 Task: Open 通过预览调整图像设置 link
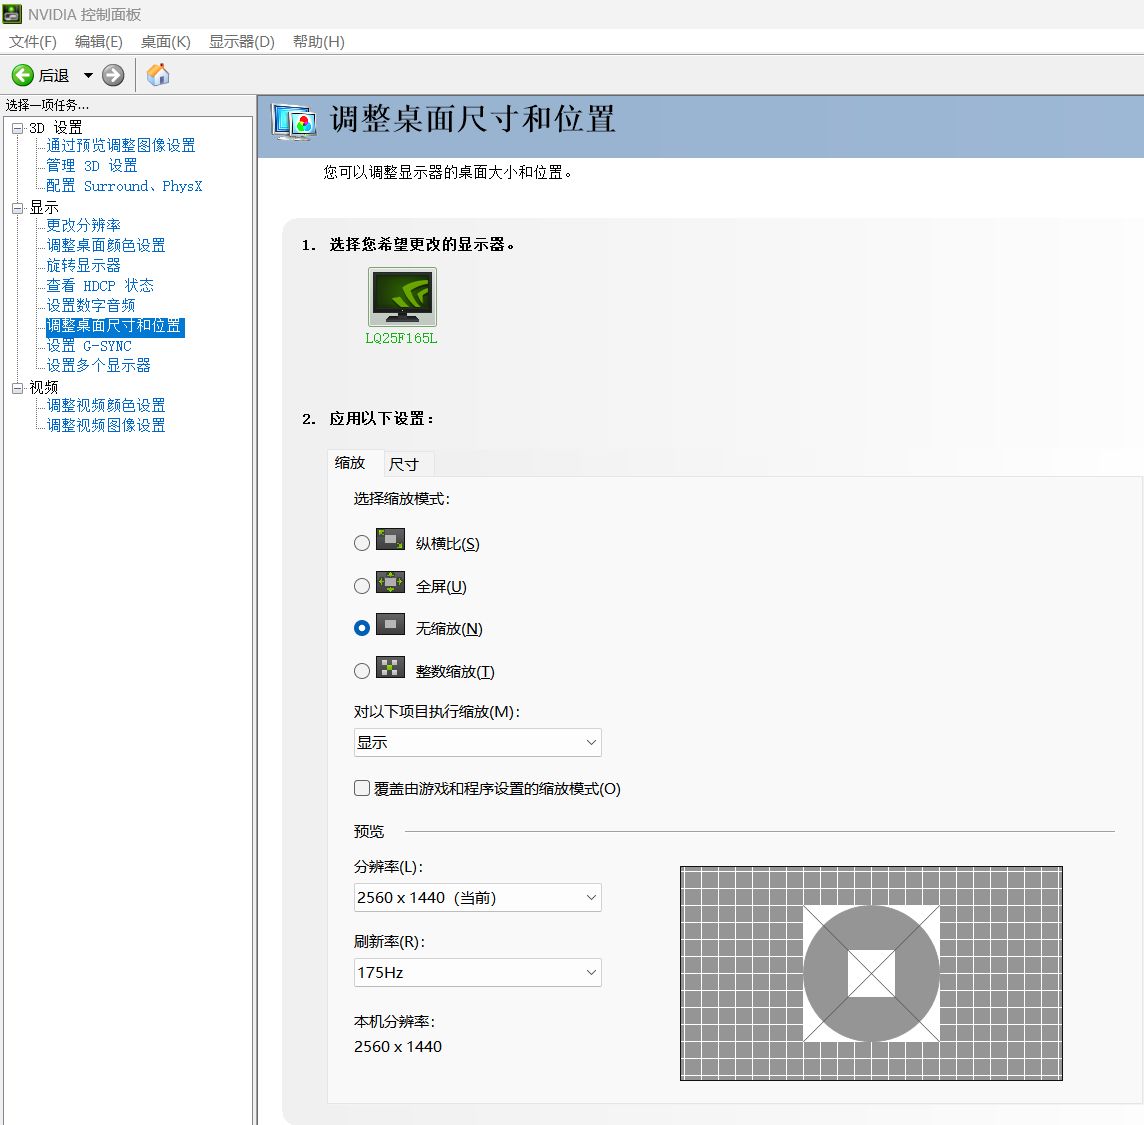pyautogui.click(x=121, y=145)
